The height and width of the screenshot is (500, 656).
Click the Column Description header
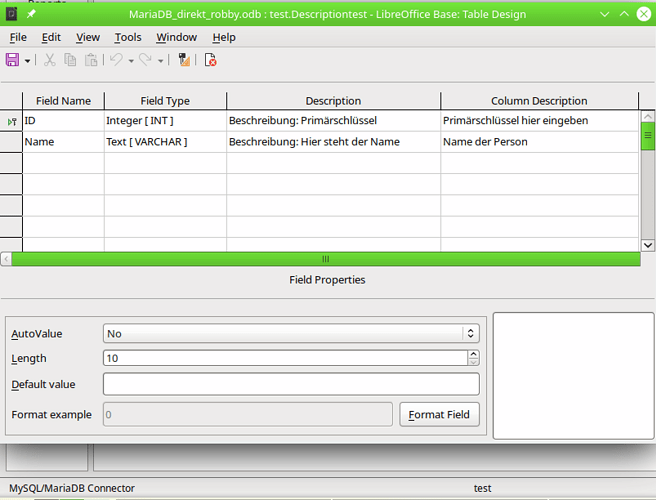(x=540, y=101)
